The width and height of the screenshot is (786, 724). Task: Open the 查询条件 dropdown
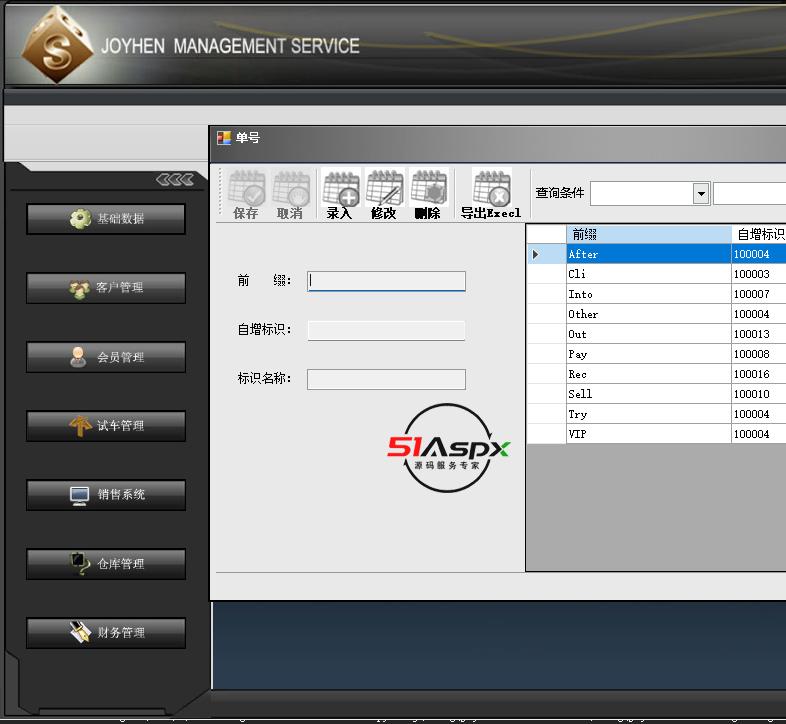tap(701, 194)
